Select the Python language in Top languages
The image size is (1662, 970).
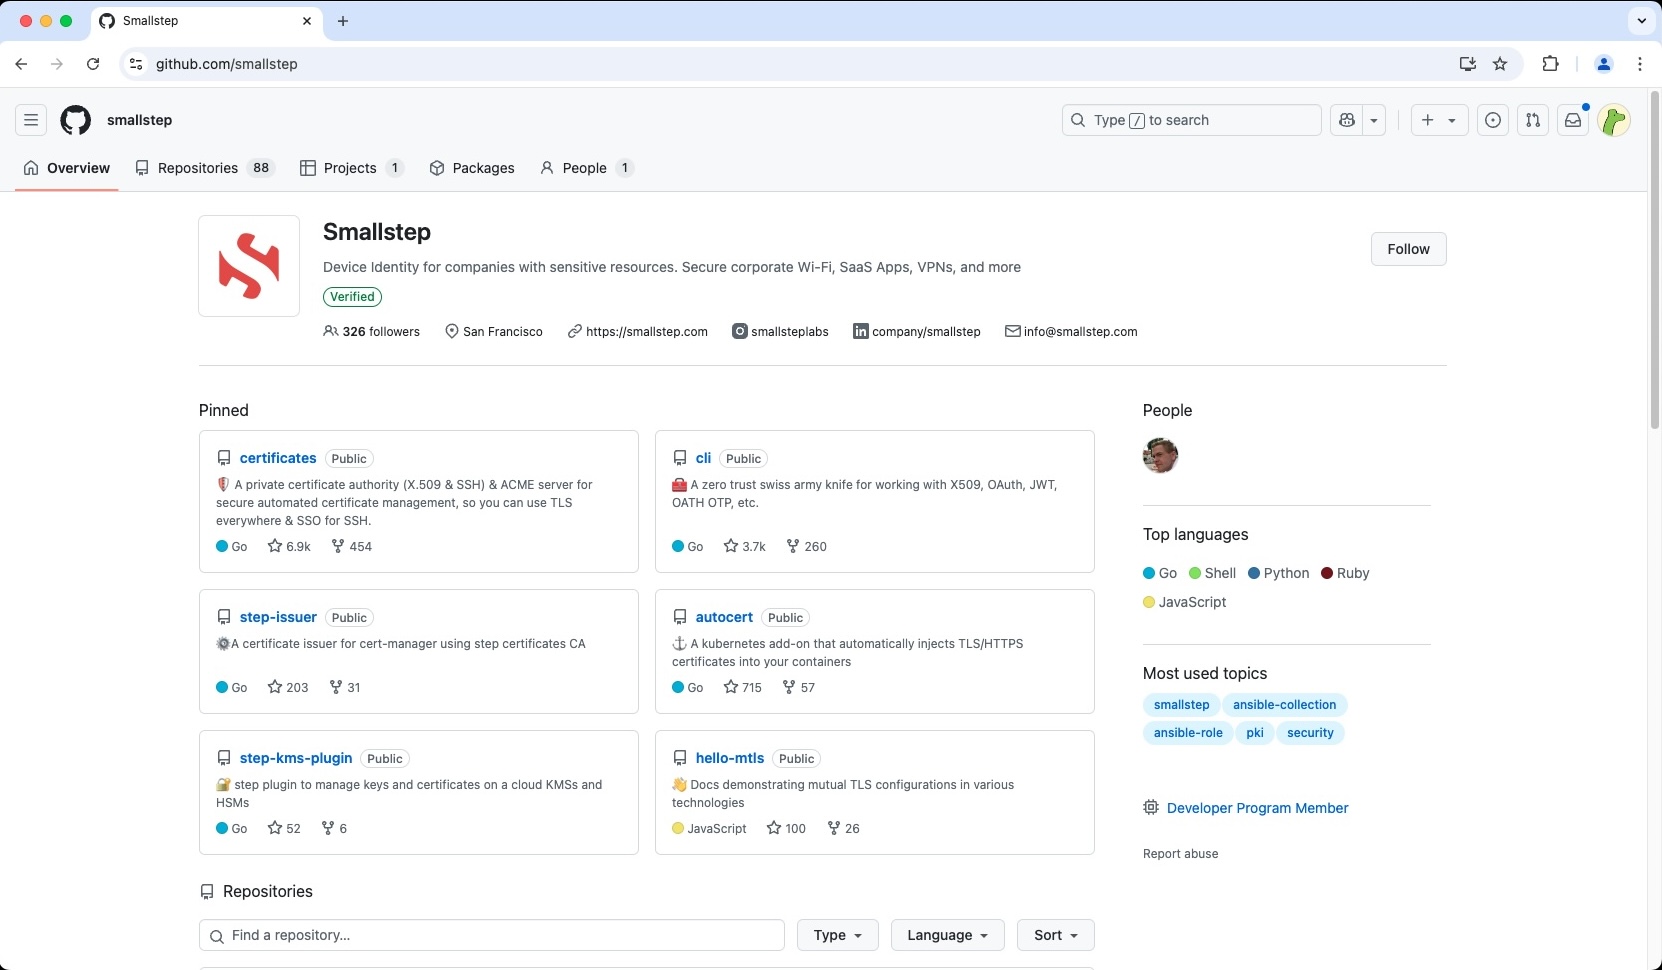click(x=1278, y=573)
